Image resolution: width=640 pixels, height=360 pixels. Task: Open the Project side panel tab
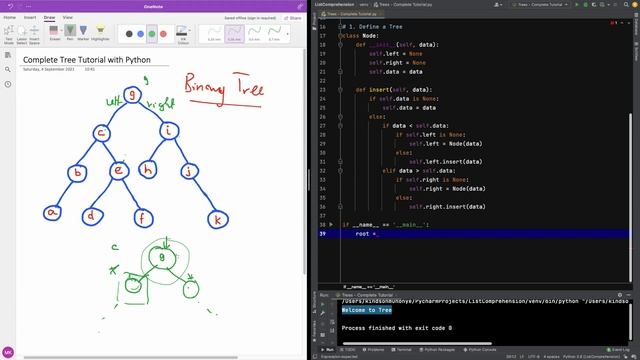(314, 20)
